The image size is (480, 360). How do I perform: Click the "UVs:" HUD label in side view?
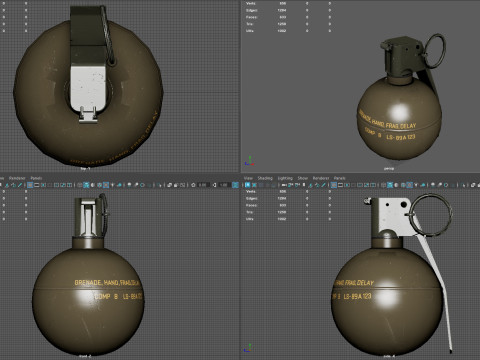point(250,219)
